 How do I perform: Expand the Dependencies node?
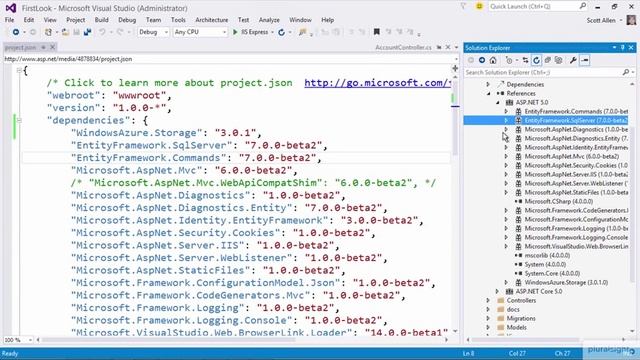(x=488, y=84)
